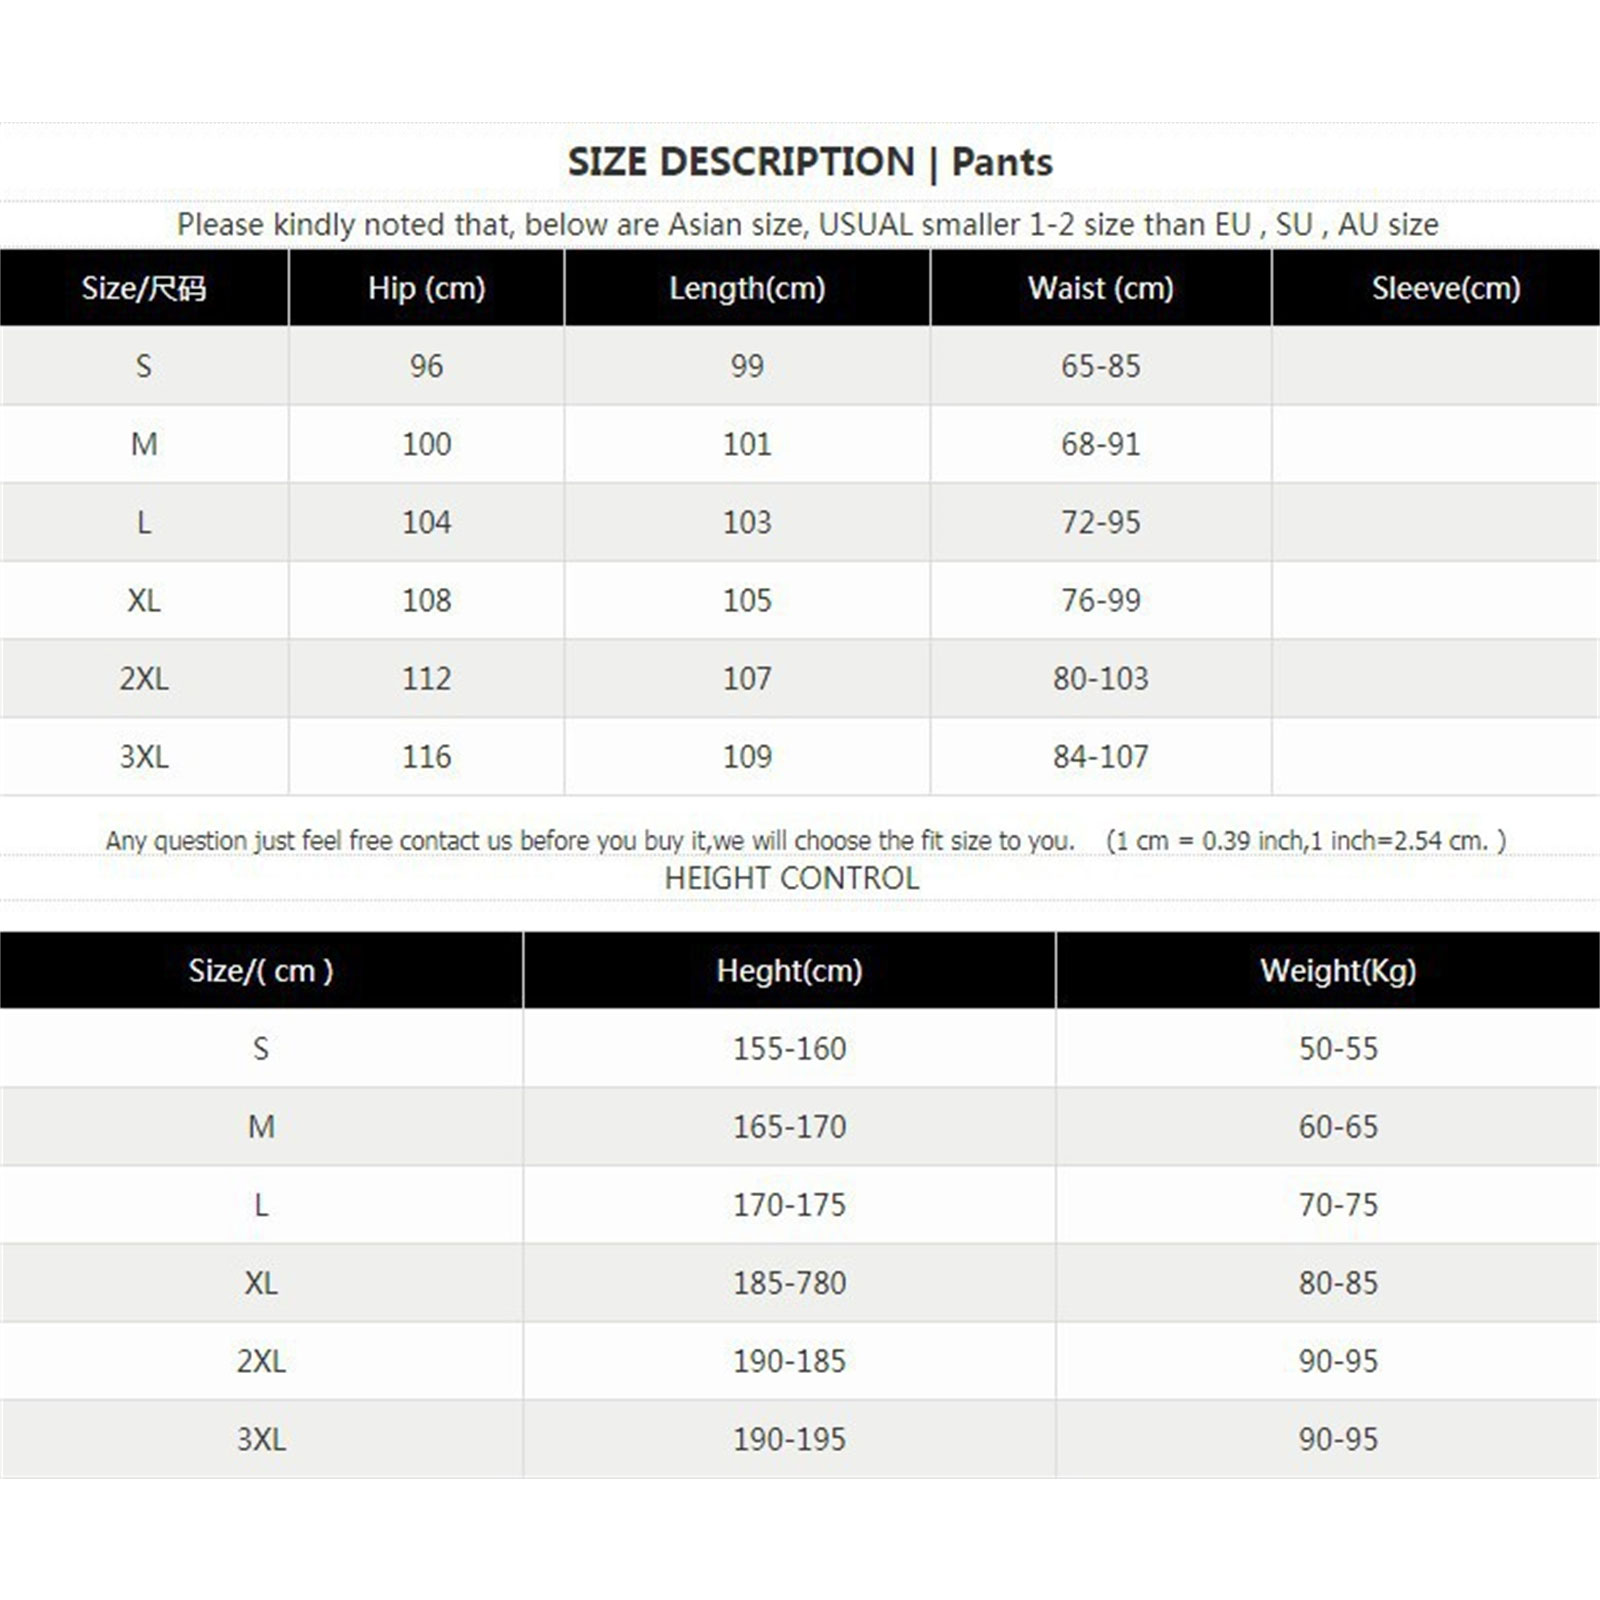Select the Hip (cm) column header
Viewport: 1600px width, 1600px height.
(426, 288)
